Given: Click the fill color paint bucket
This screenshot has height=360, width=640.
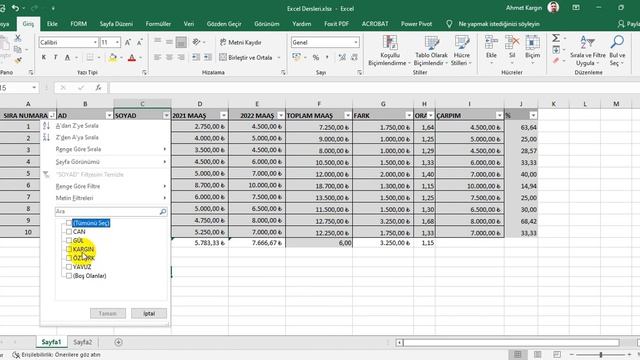Looking at the screenshot, I should (112, 58).
